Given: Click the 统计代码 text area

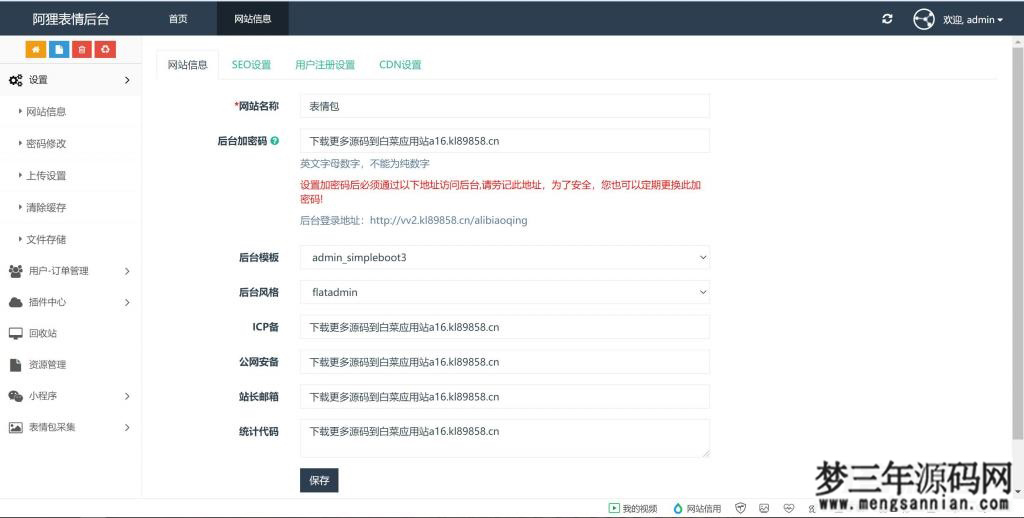Looking at the screenshot, I should 505,438.
